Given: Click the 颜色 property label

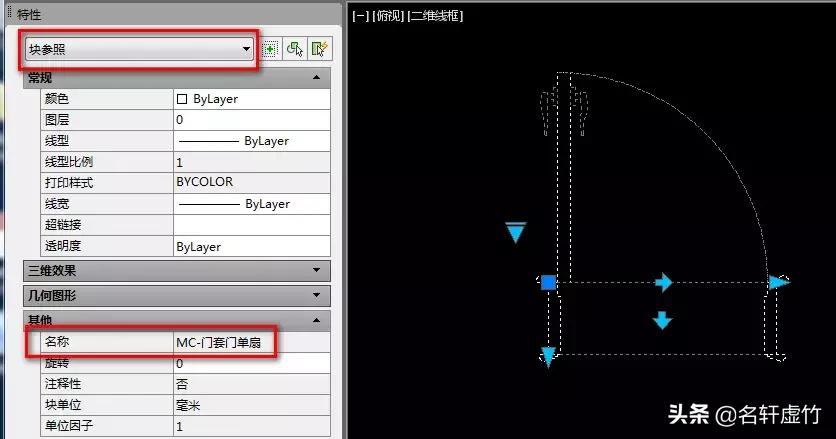Looking at the screenshot, I should click(x=57, y=99).
